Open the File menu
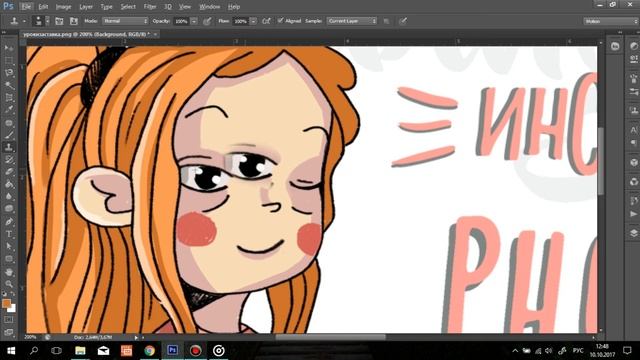This screenshot has width=640, height=360. (26, 7)
